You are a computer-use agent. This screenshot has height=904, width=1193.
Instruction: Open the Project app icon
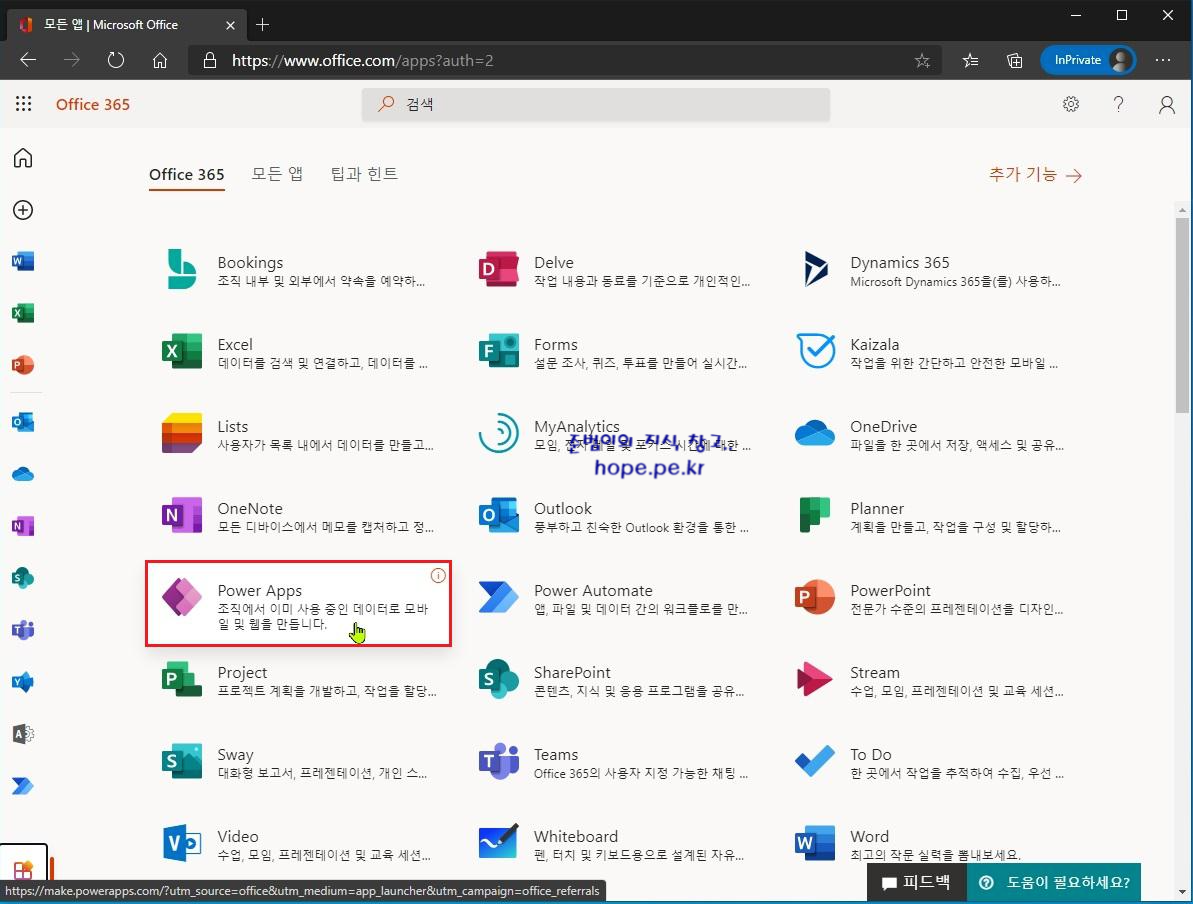pyautogui.click(x=182, y=679)
